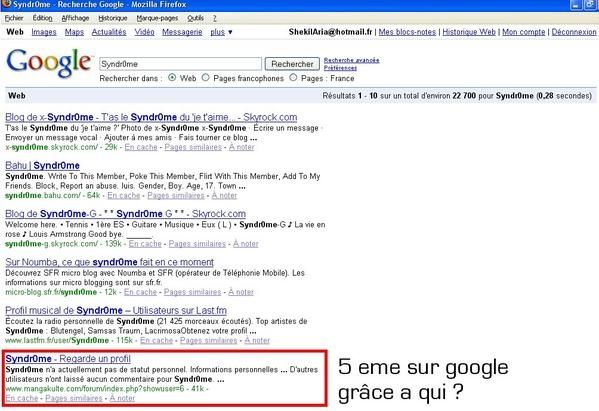Open En cache for micro-blog.sfr.fr result
This screenshot has width=599, height=411.
(x=140, y=292)
